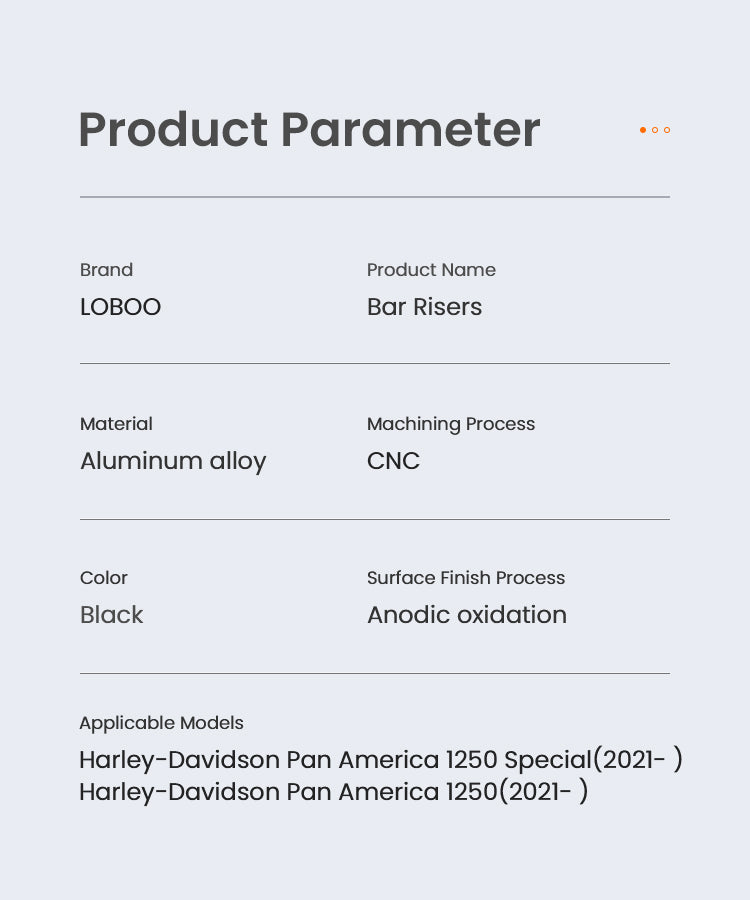Click the middle hollow orange dot
Screen dimensions: 750x900
[655, 130]
